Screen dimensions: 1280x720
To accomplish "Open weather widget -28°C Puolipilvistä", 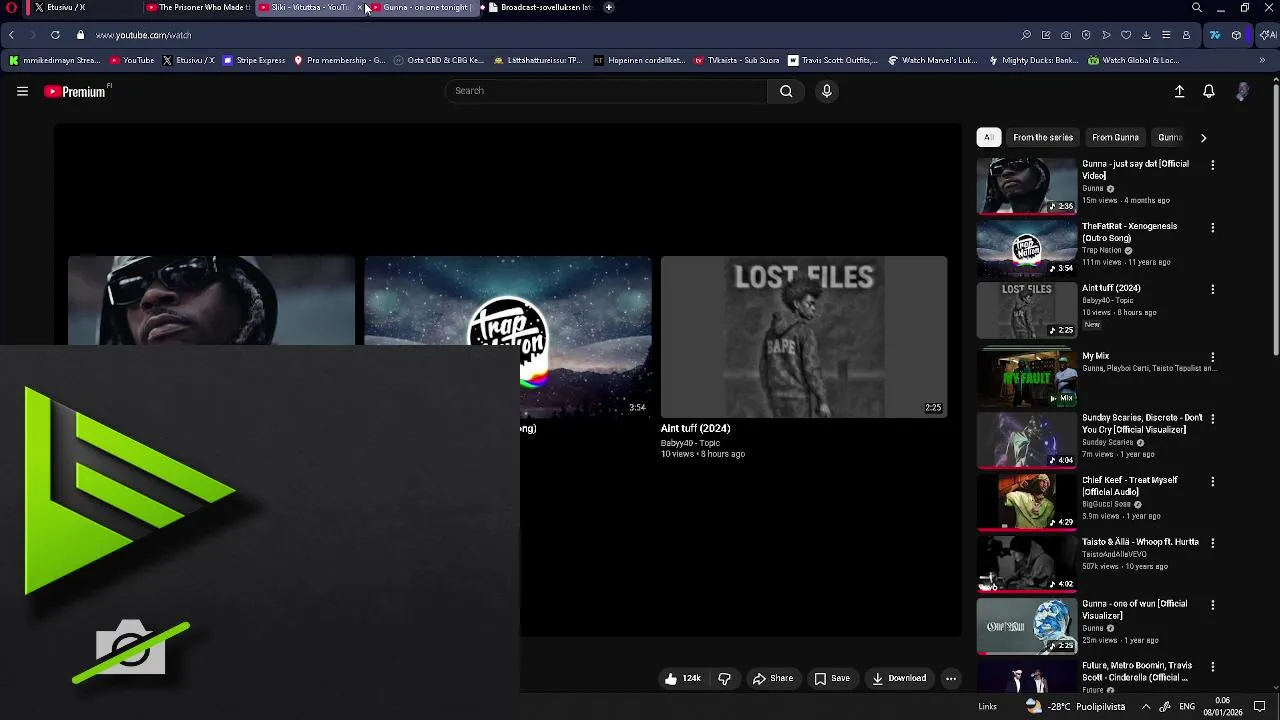I will coord(1075,707).
